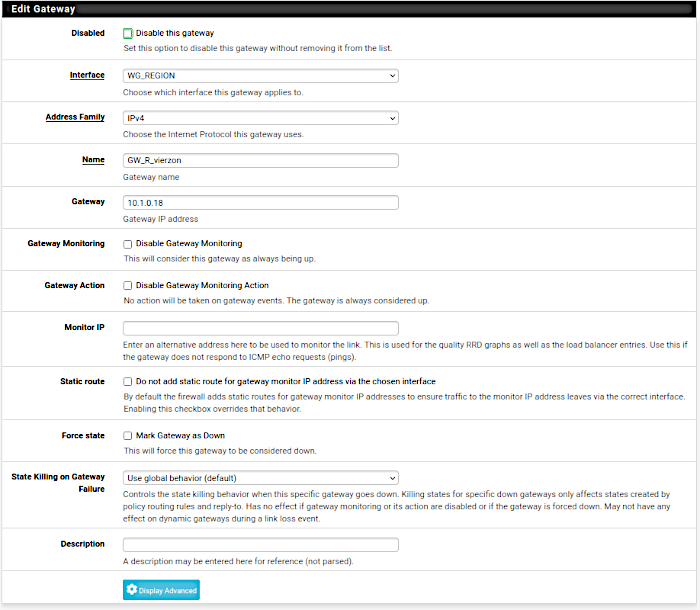Select the Description text box
The image size is (700, 610).
pos(260,545)
